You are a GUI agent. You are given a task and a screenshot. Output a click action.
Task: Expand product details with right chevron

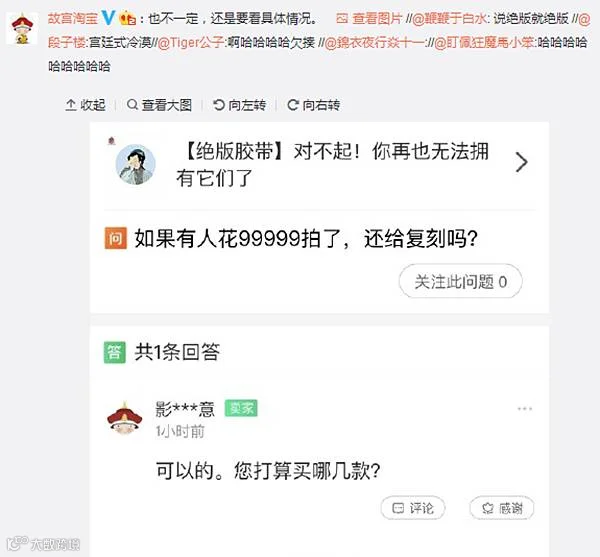point(521,162)
